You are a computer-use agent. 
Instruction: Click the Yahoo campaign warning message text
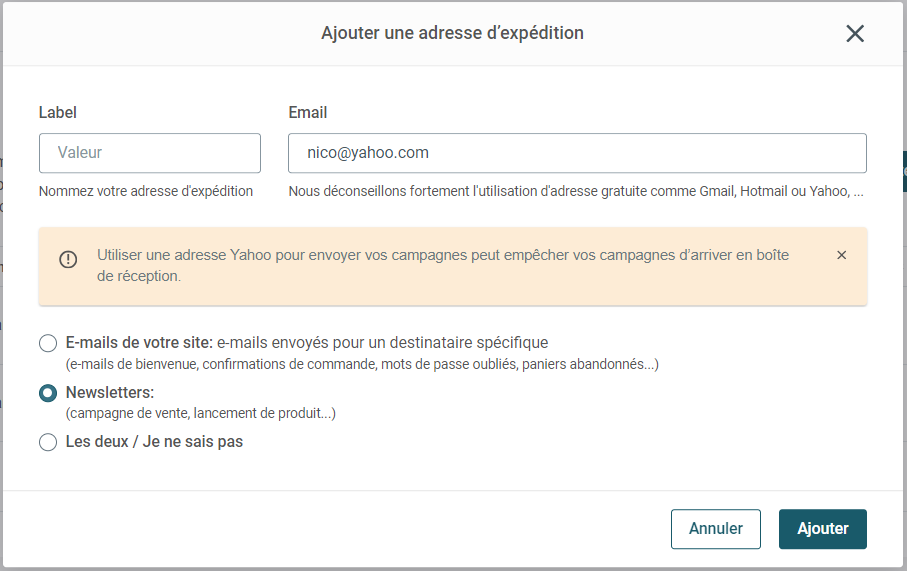(x=443, y=266)
